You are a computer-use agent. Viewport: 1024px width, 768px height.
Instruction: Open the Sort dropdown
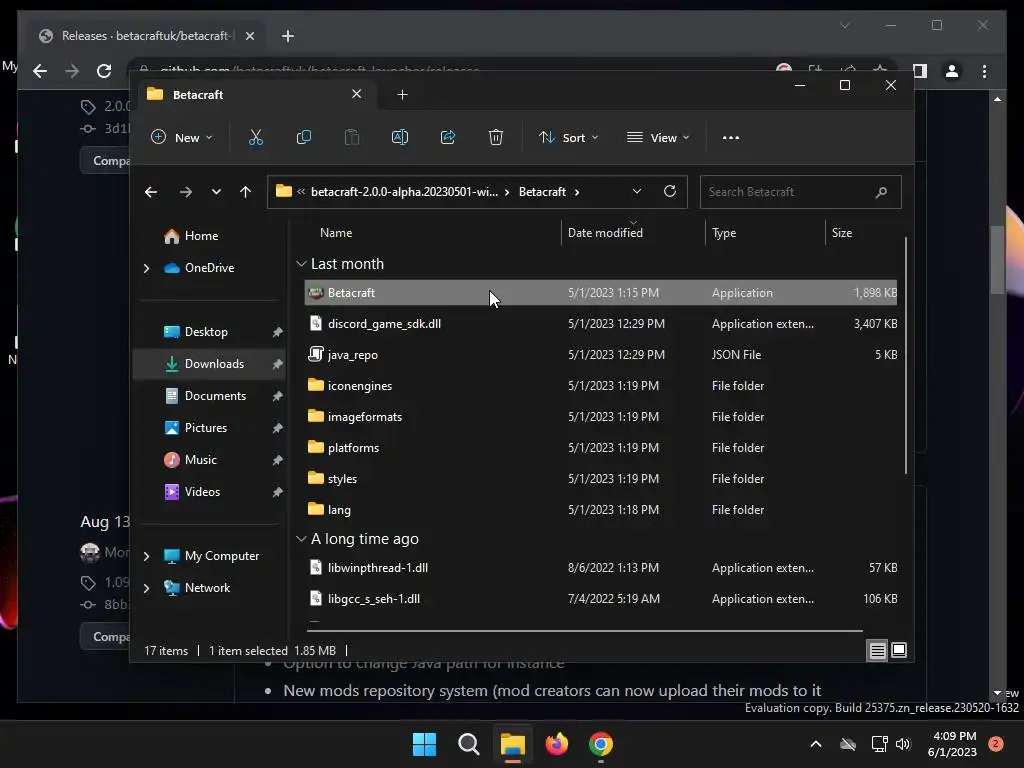click(568, 137)
